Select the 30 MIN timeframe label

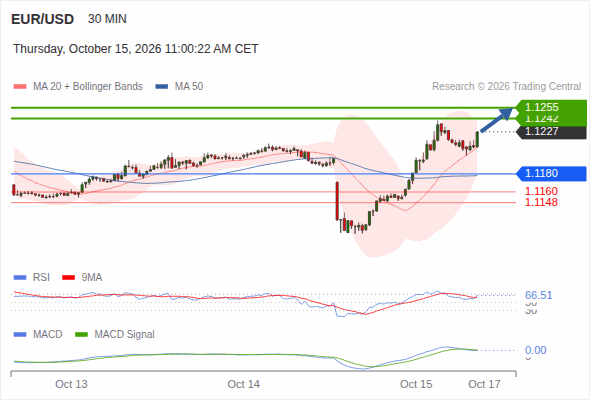click(107, 19)
